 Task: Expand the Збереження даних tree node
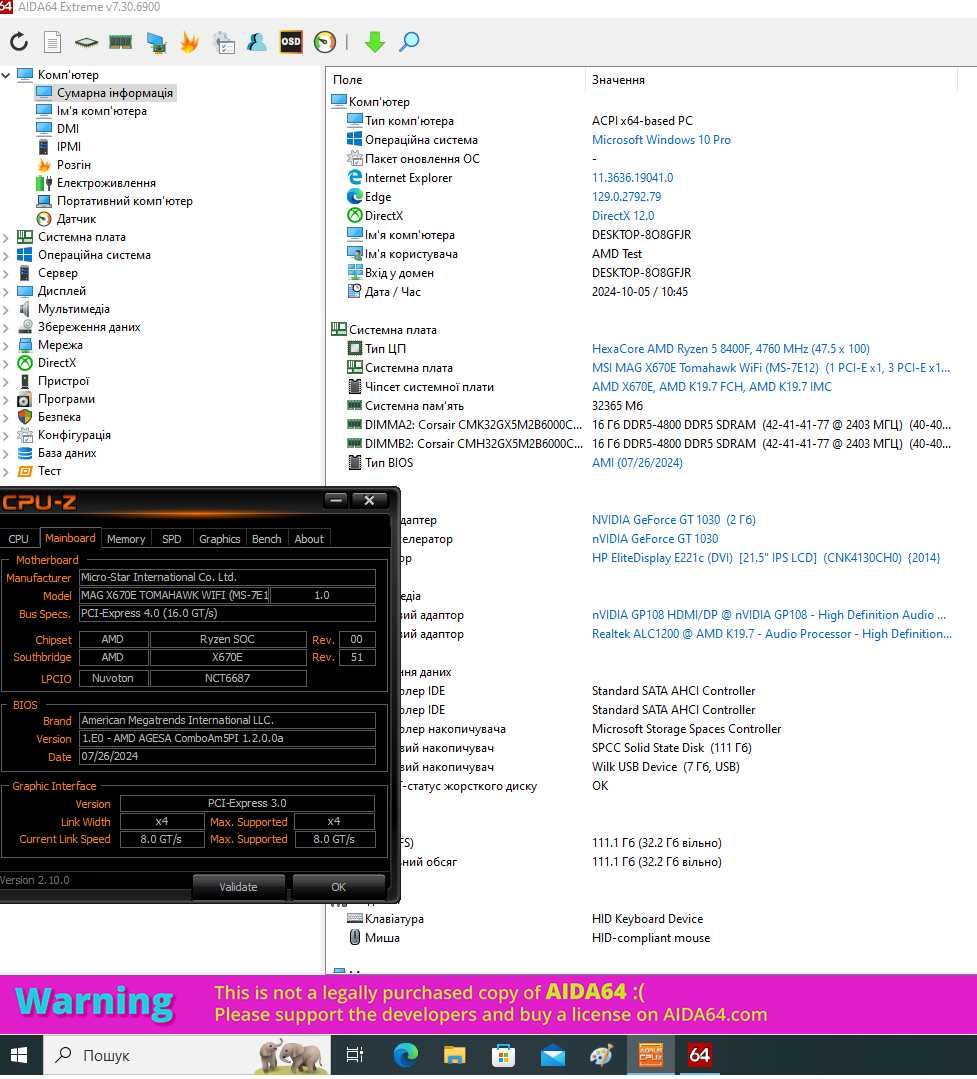(x=6, y=328)
